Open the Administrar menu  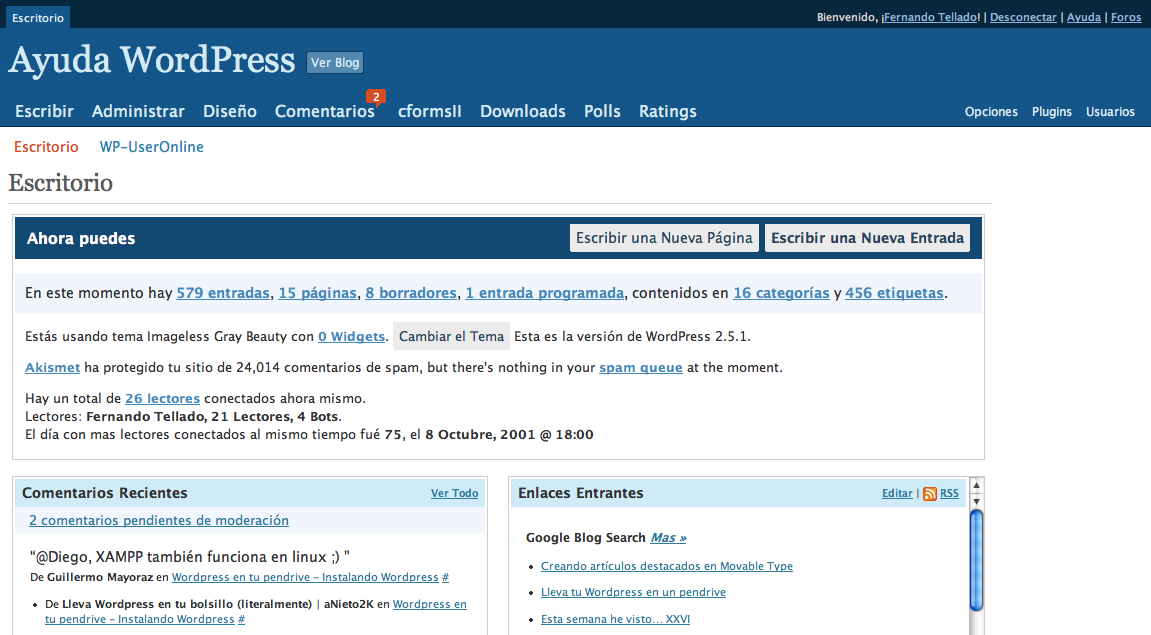pos(138,111)
